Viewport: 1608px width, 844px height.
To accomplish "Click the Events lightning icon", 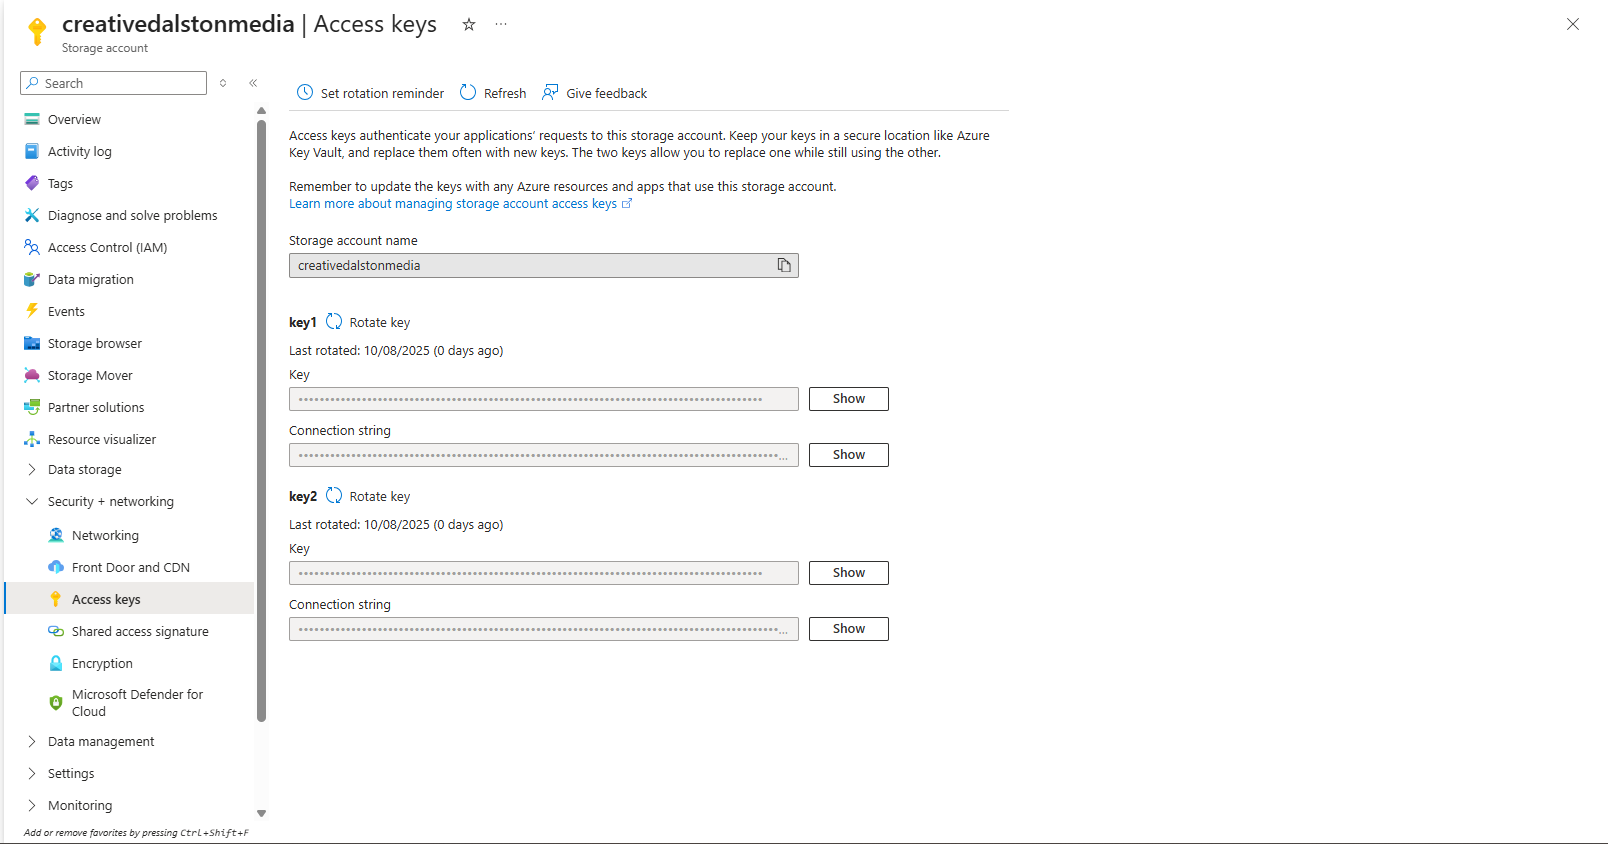I will (32, 311).
